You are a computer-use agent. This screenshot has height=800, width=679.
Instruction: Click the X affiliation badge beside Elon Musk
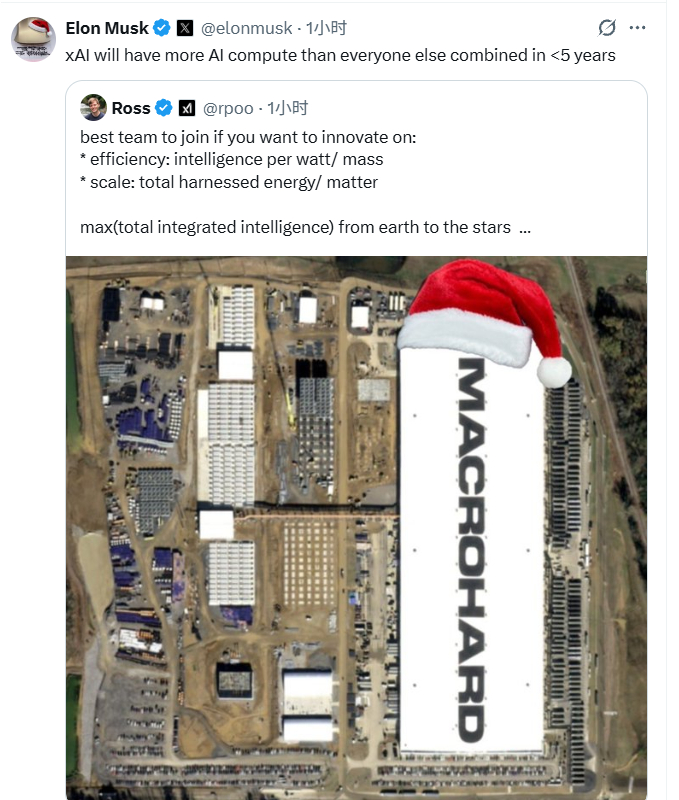pos(185,28)
